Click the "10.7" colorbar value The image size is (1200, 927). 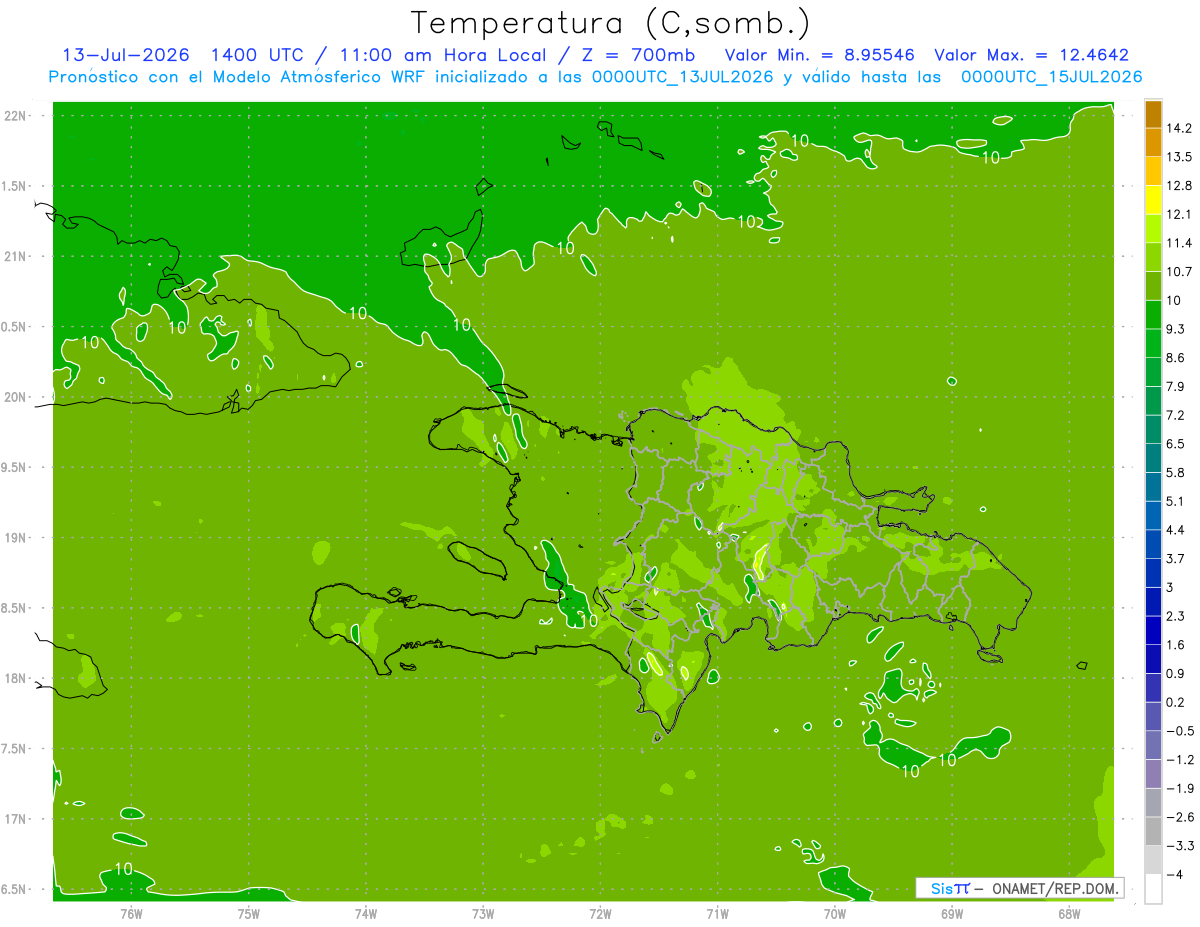coord(1180,272)
